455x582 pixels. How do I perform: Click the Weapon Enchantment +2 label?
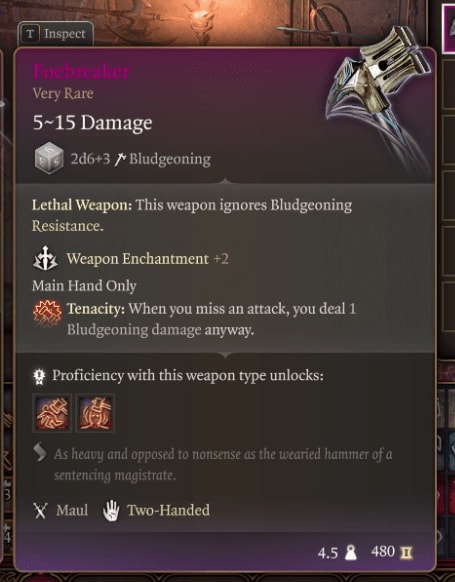148,259
